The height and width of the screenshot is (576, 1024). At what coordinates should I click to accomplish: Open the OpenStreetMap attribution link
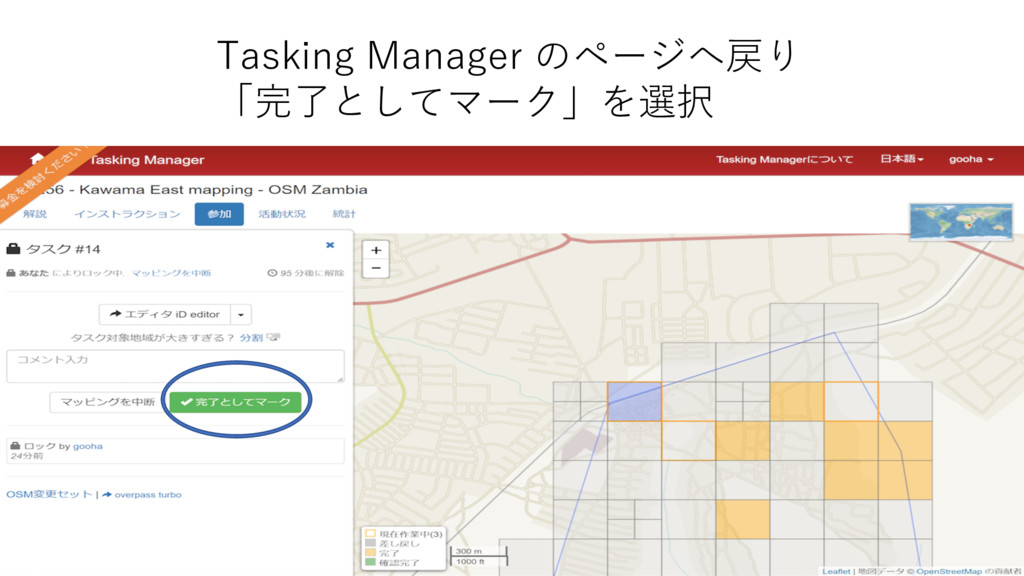(948, 571)
